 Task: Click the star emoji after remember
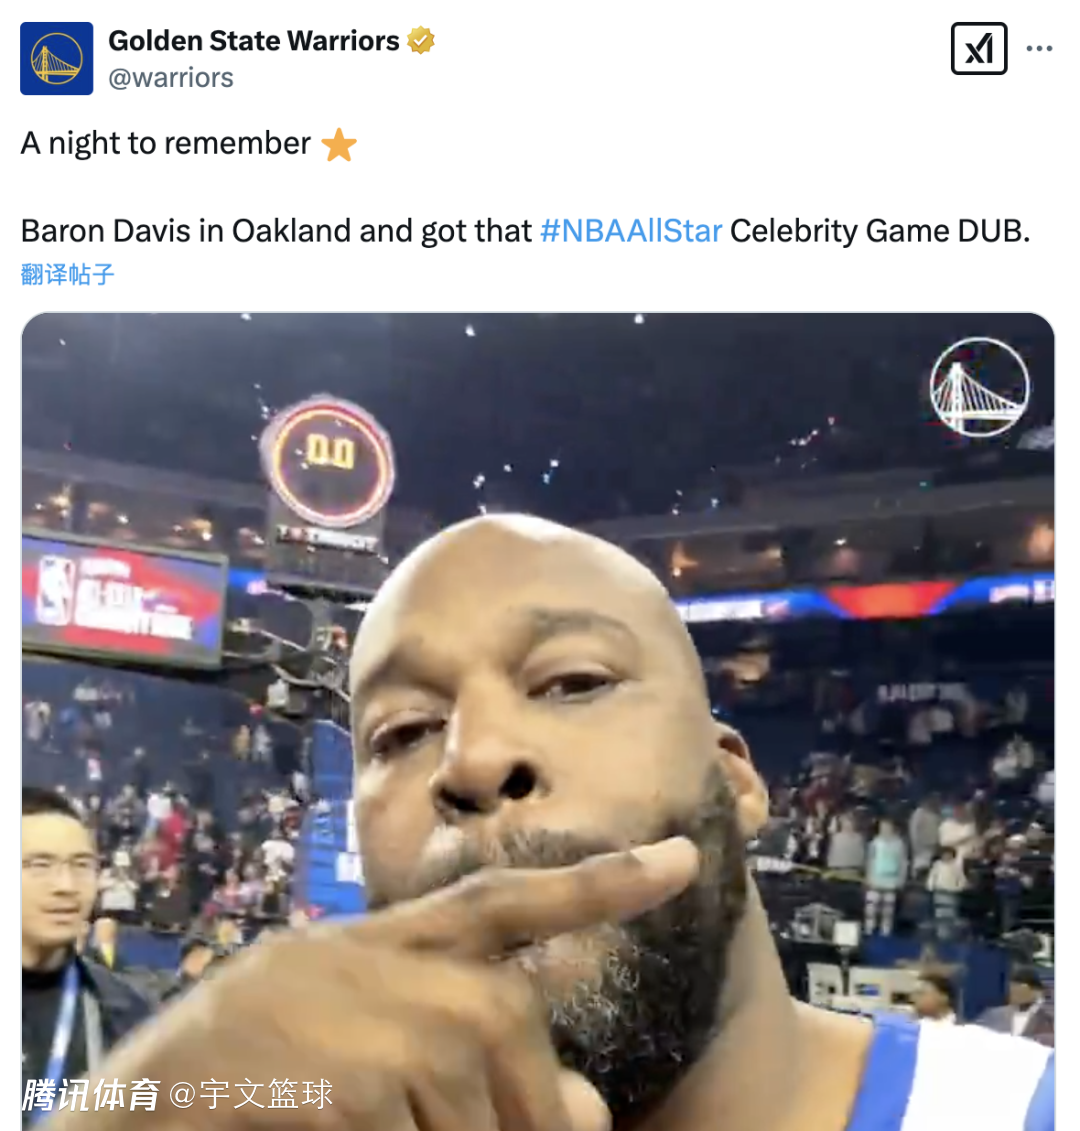click(339, 144)
